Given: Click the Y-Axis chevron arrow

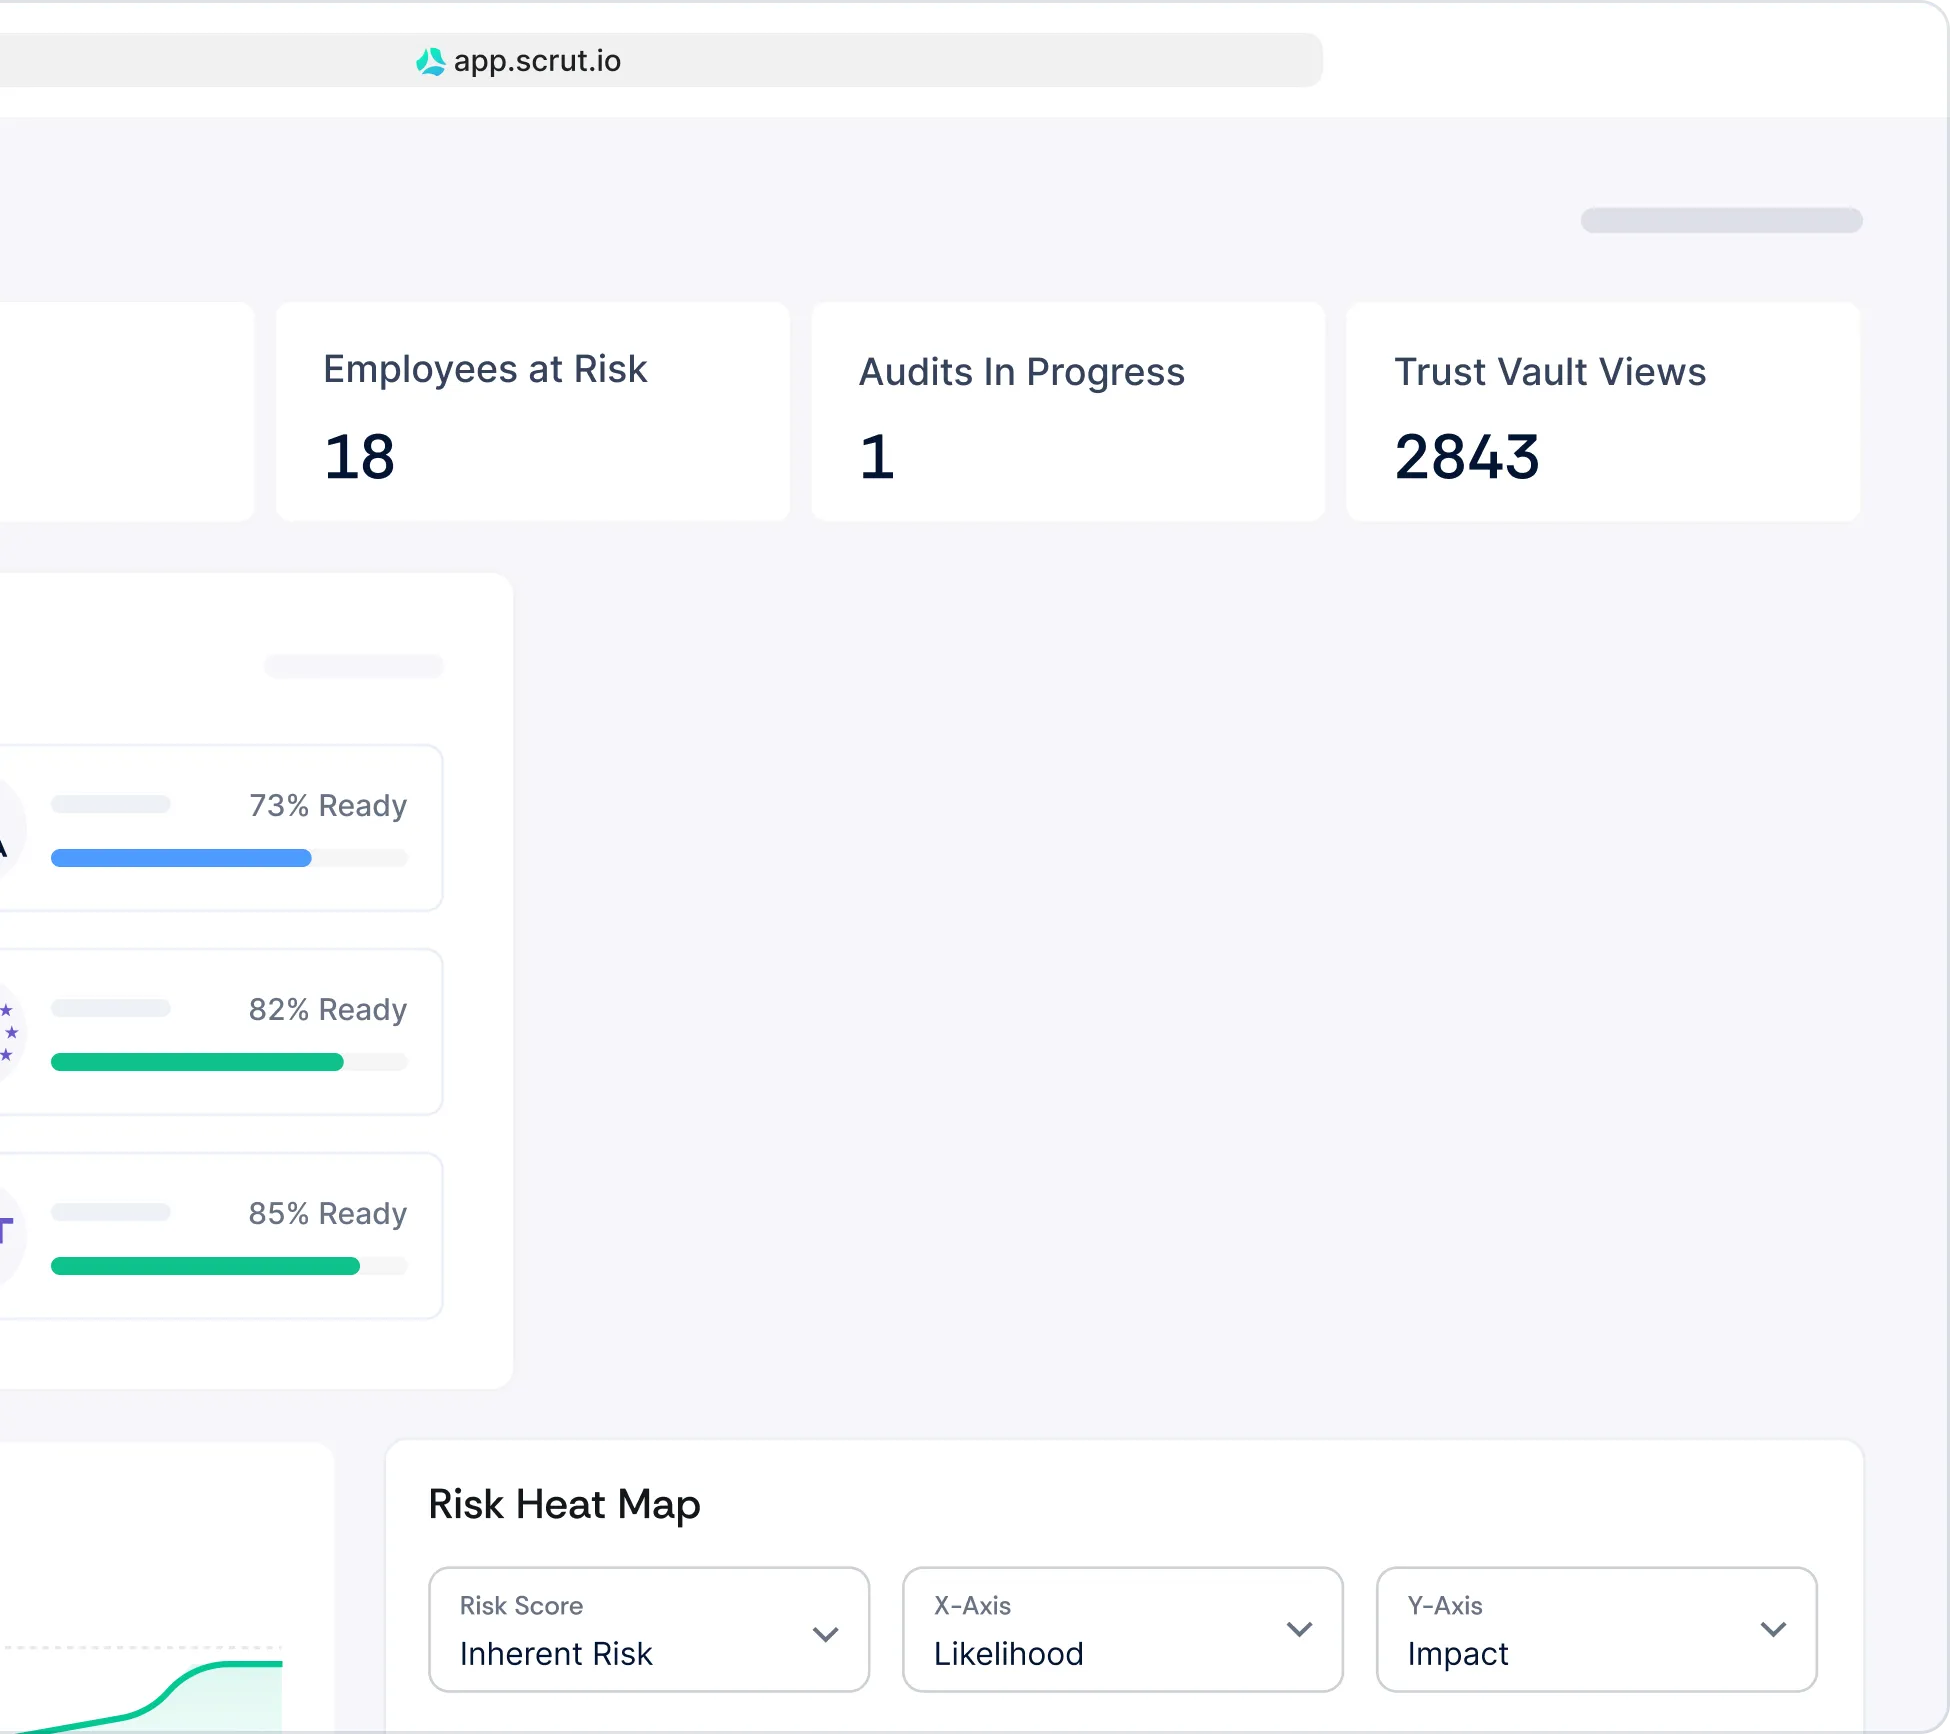Looking at the screenshot, I should pyautogui.click(x=1773, y=1629).
